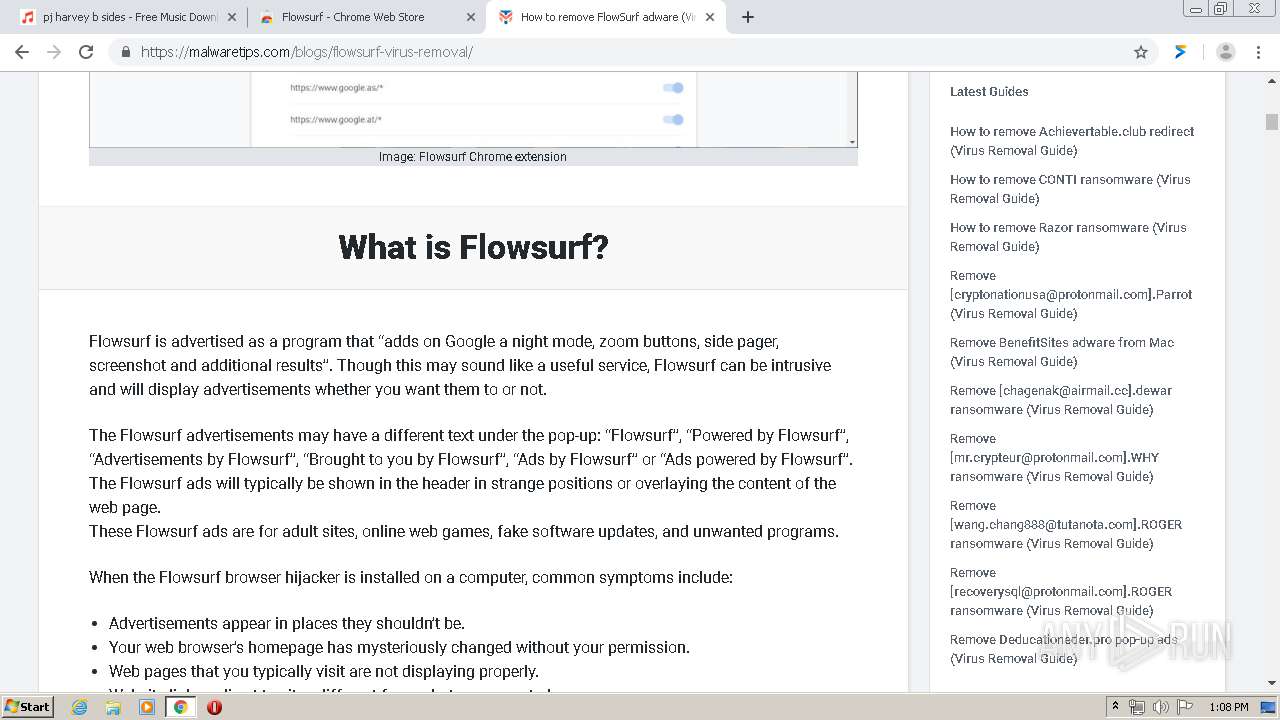
Task: Click the 1:08 PM system clock
Action: 1229,707
